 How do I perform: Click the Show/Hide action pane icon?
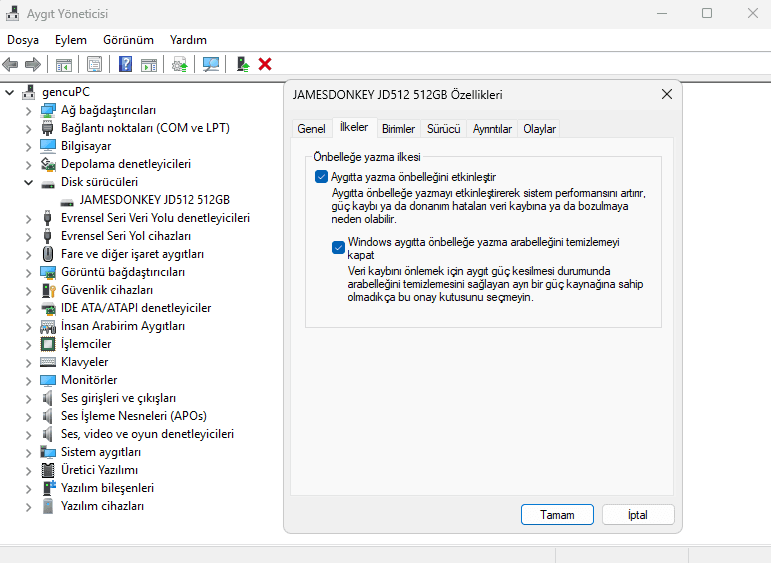click(149, 64)
